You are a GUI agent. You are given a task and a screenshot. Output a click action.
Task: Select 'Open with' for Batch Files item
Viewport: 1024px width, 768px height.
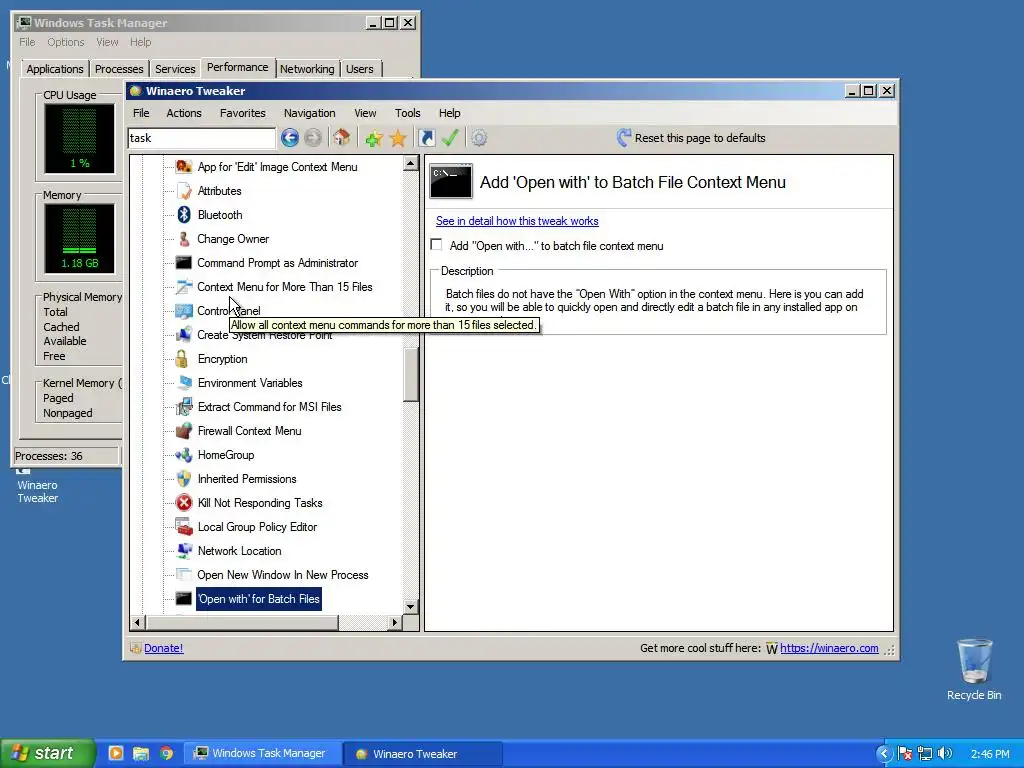coord(259,599)
